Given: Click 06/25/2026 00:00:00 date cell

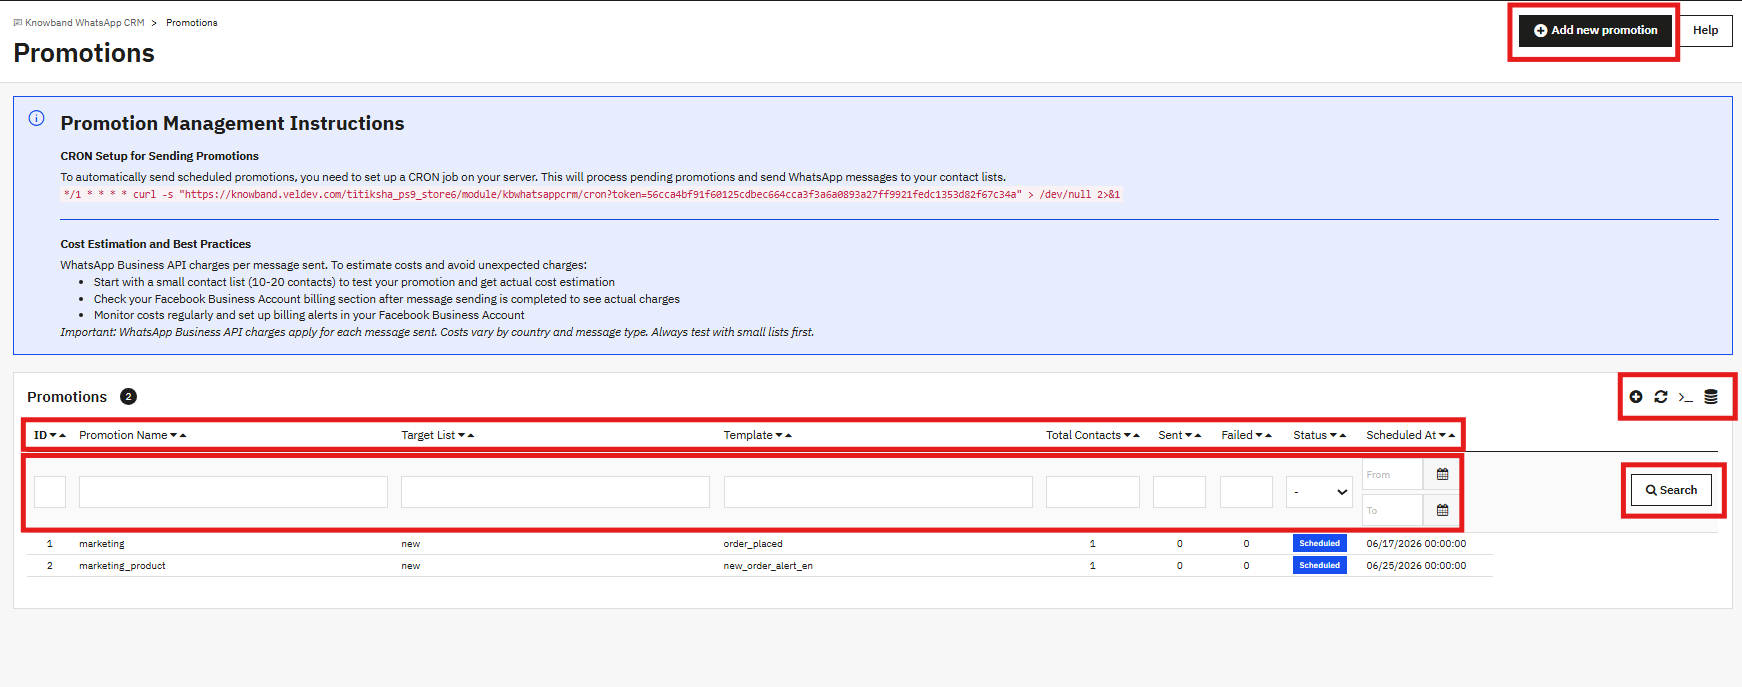Looking at the screenshot, I should [1416, 566].
